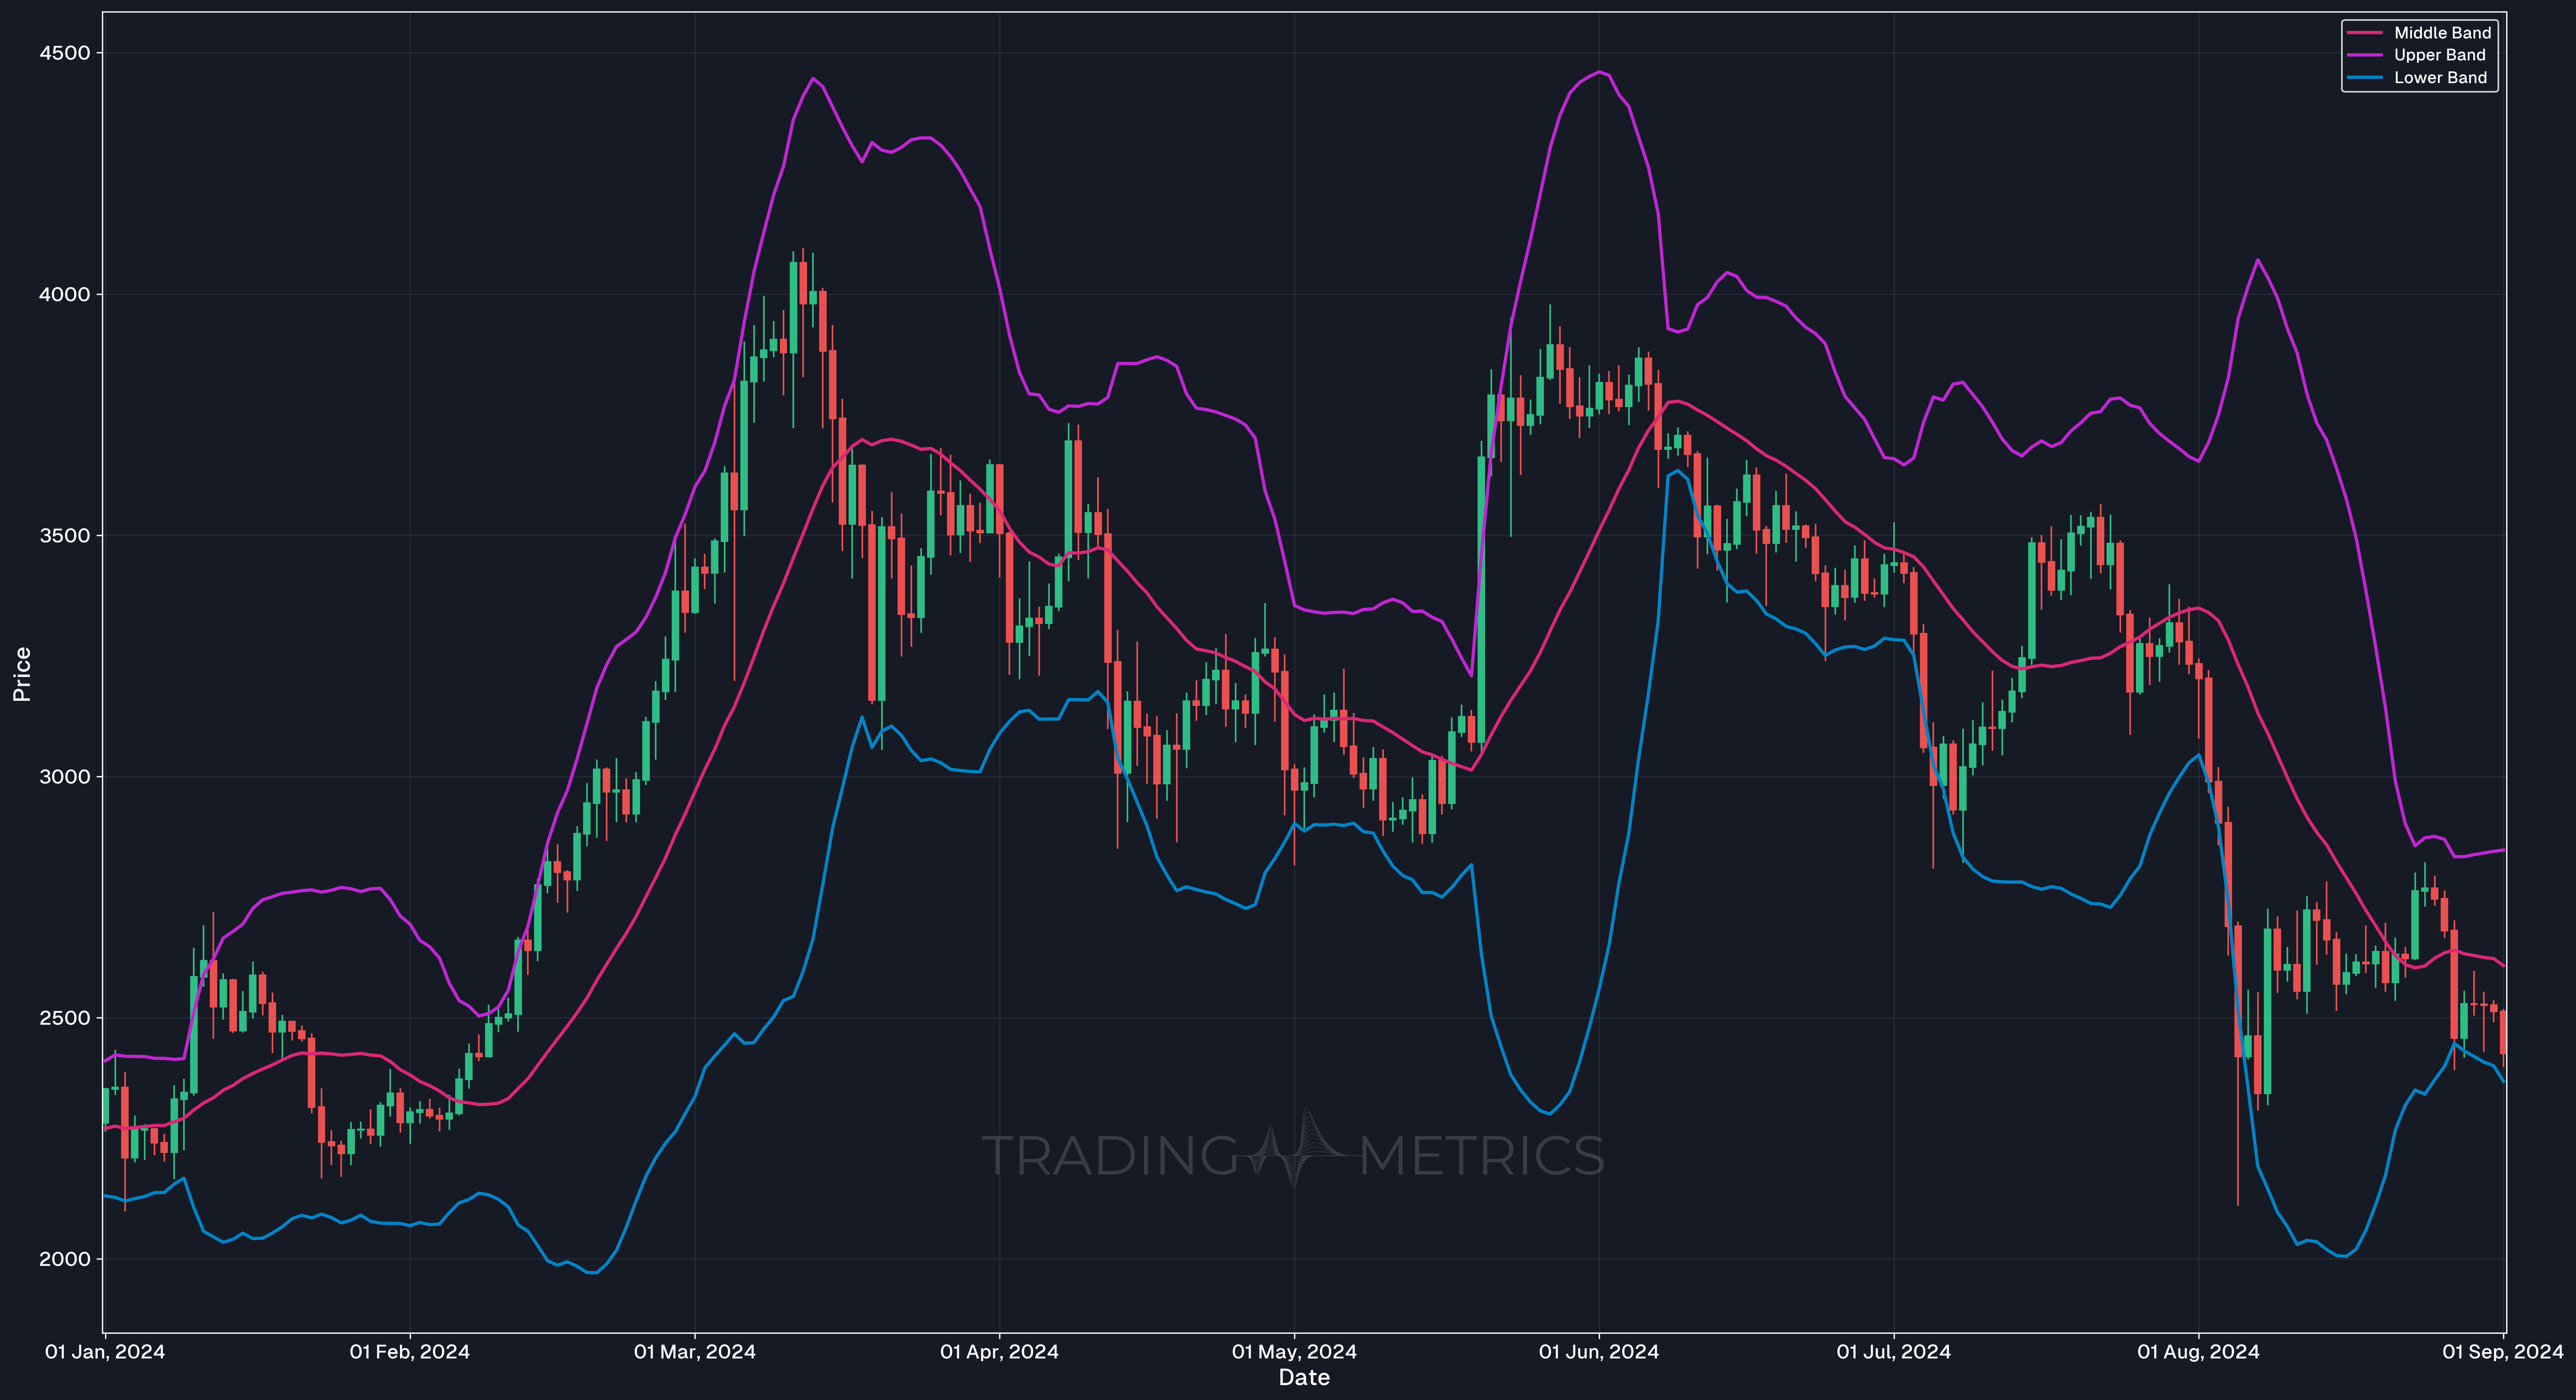Image resolution: width=2576 pixels, height=1400 pixels.
Task: Click the 01 Jul, 2024 date label
Action: point(1894,1352)
